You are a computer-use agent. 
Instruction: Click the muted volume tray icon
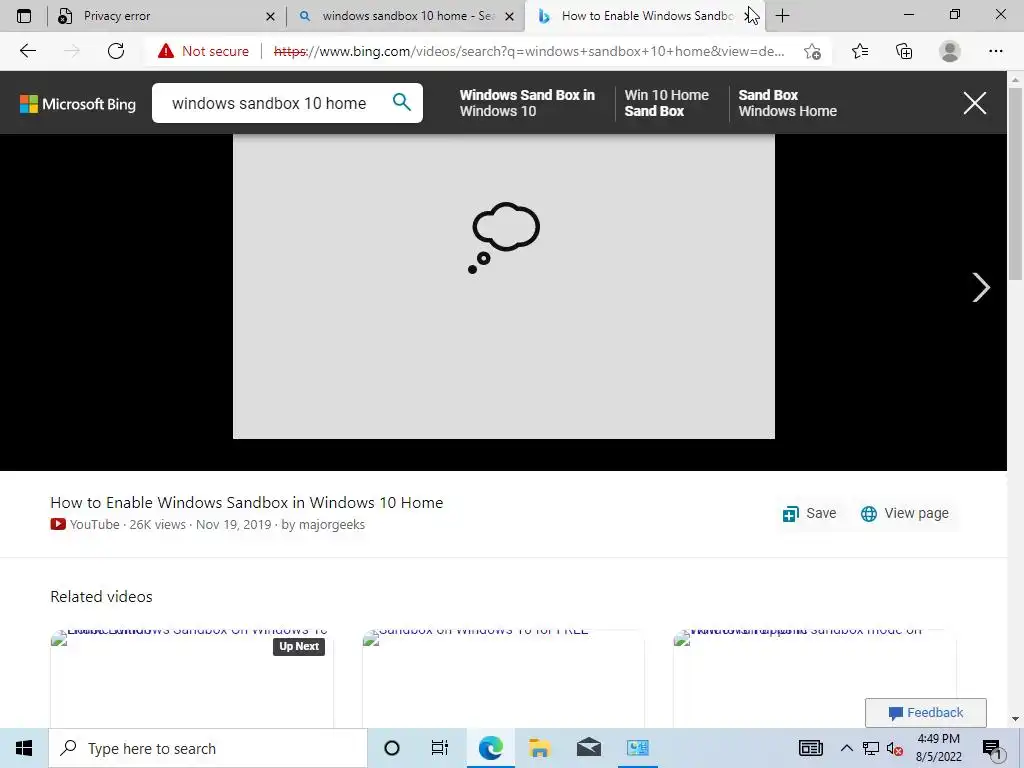click(894, 748)
